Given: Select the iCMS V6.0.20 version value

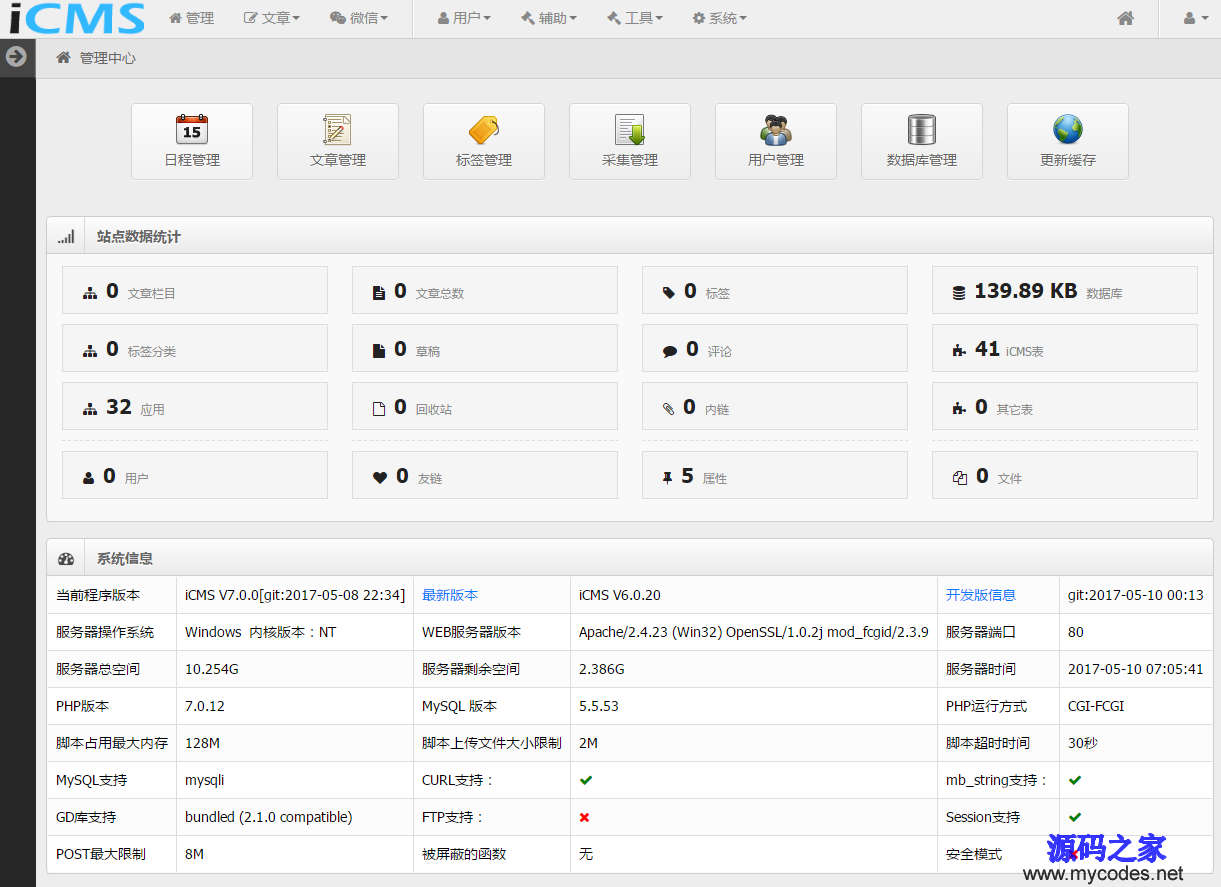Looking at the screenshot, I should click(x=620, y=595).
